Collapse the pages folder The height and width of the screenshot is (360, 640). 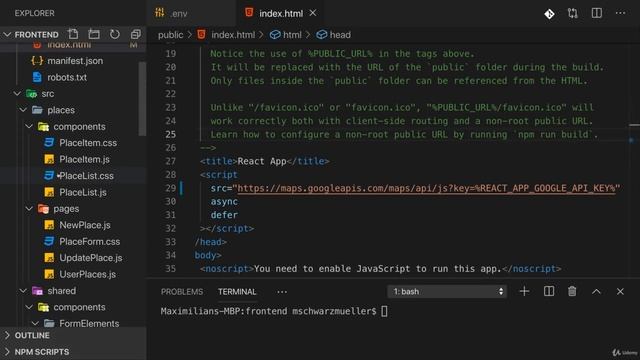(29, 209)
